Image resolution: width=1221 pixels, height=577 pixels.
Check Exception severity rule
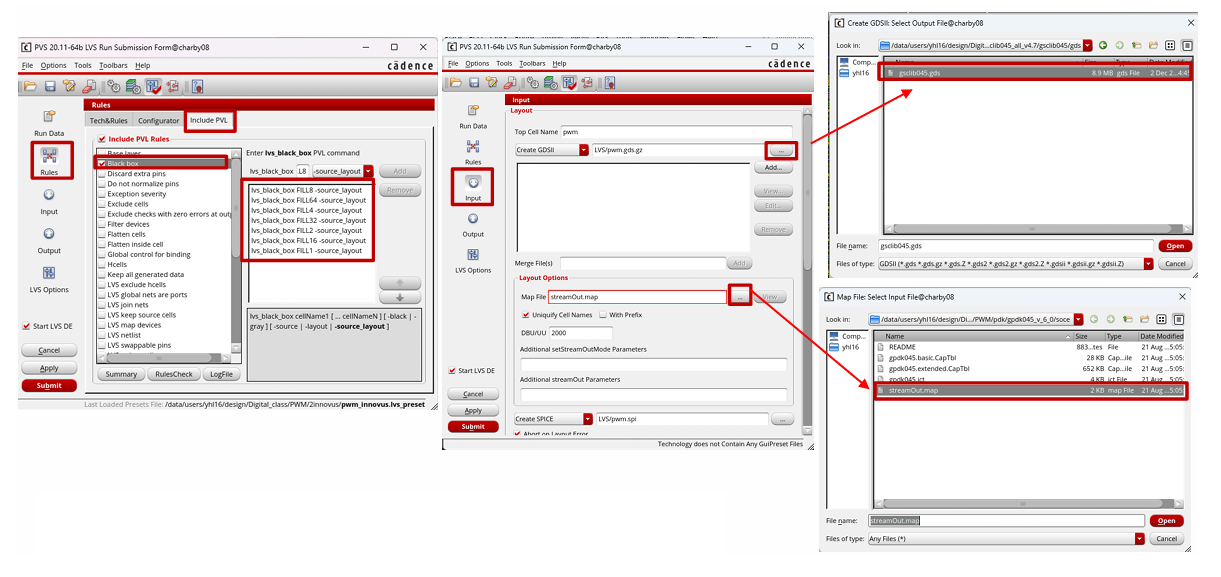click(101, 194)
